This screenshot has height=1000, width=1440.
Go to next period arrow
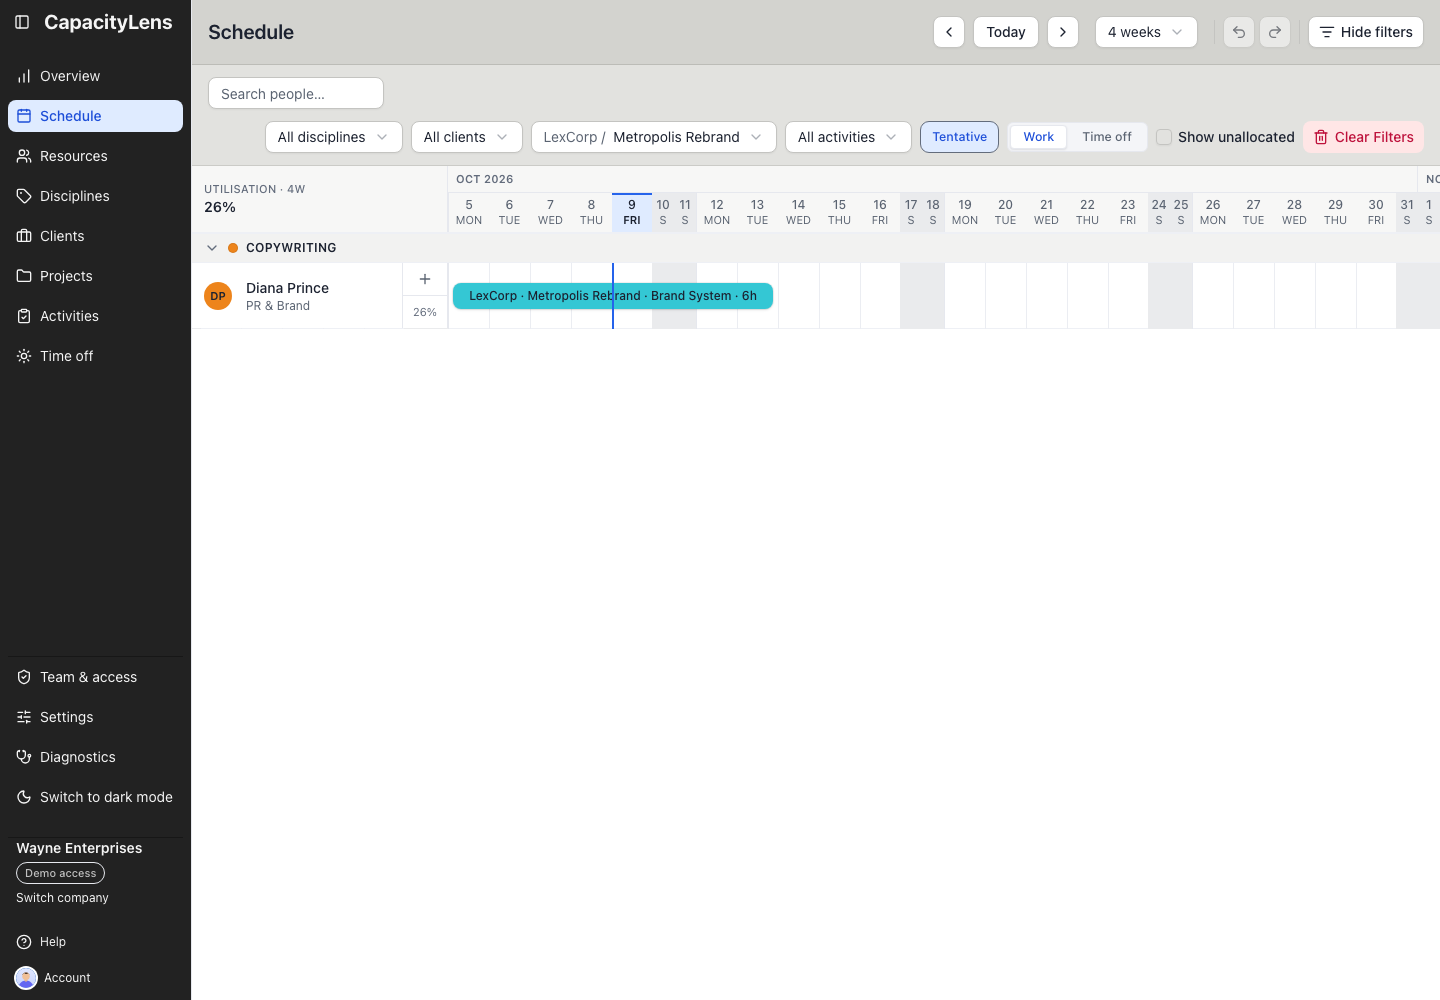pos(1063,32)
